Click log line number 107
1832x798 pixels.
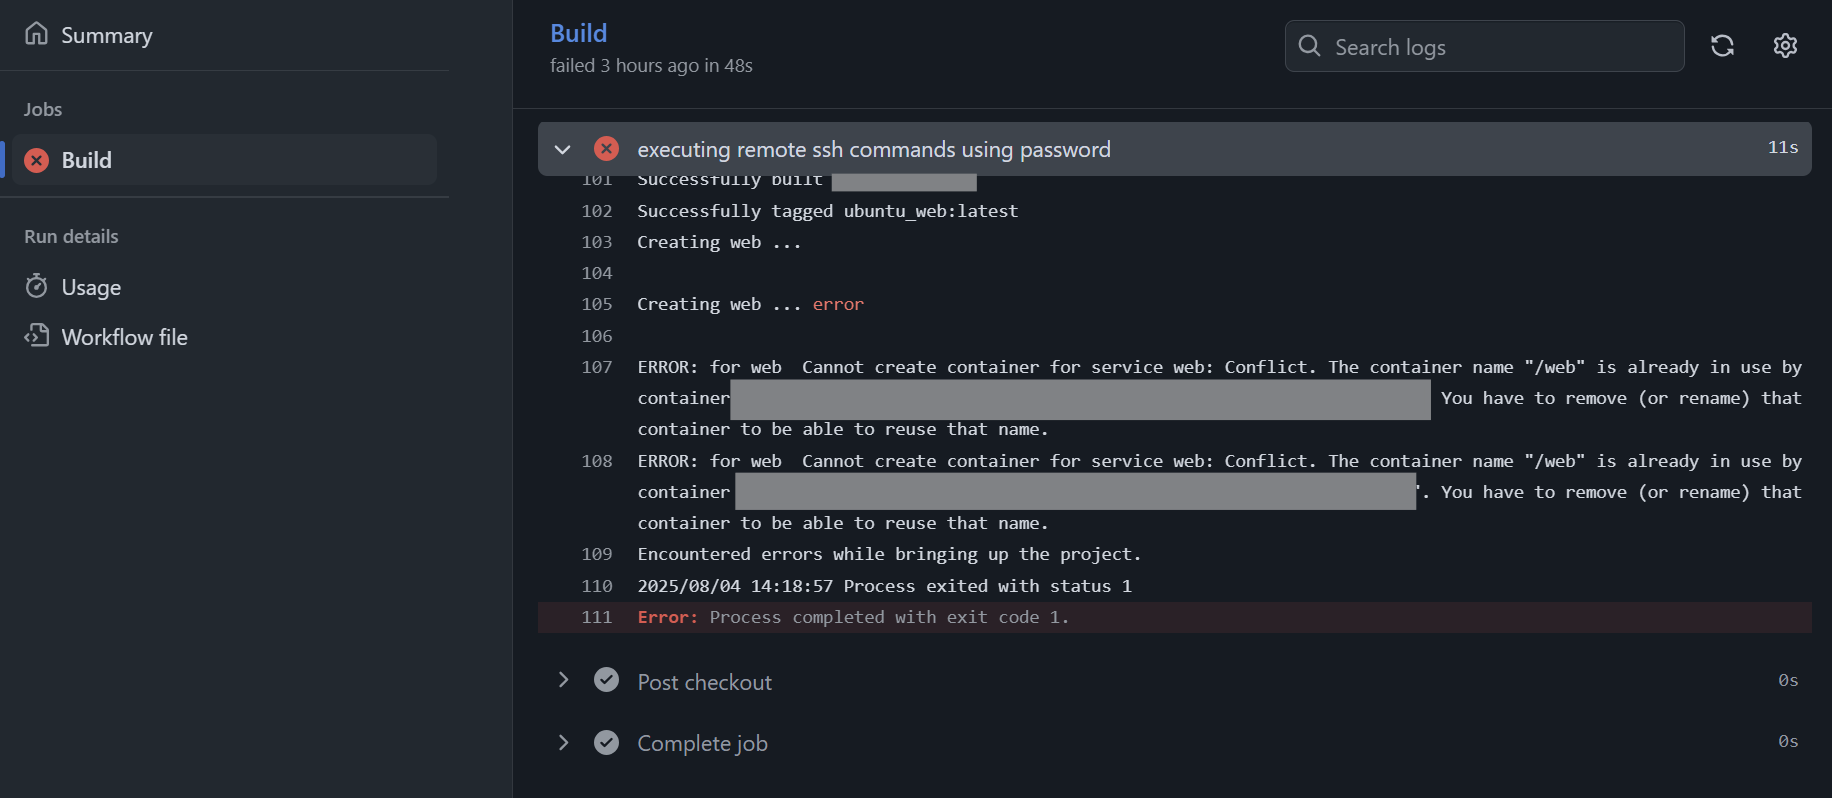click(596, 367)
